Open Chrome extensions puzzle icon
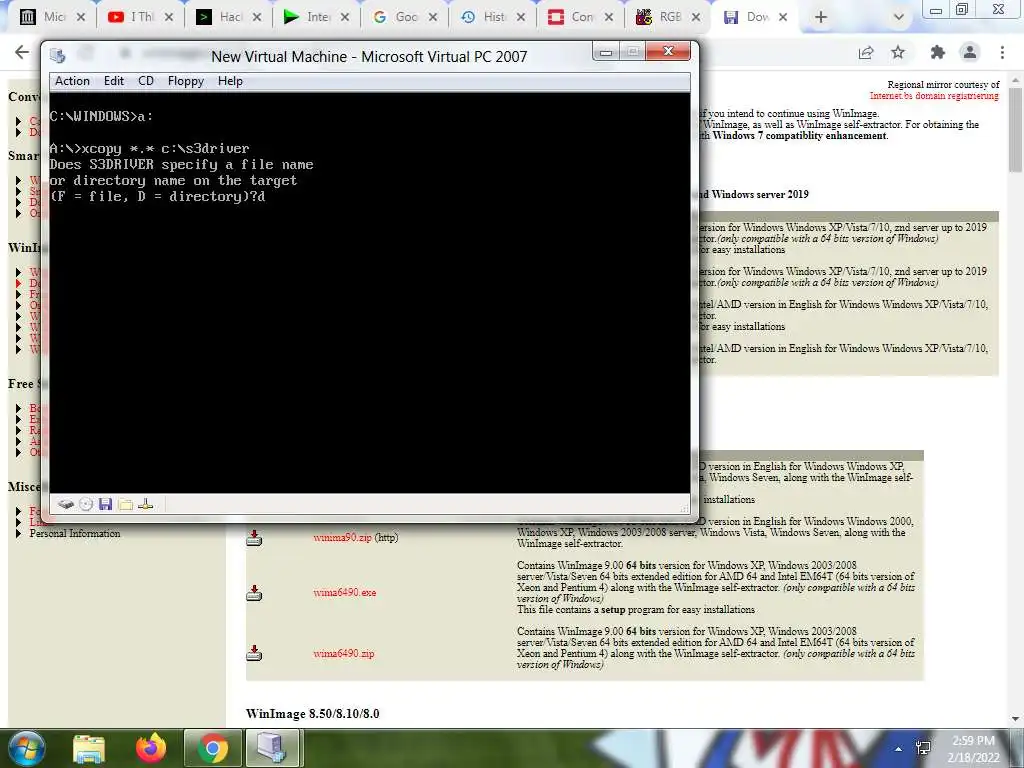The image size is (1024, 768). [938, 52]
